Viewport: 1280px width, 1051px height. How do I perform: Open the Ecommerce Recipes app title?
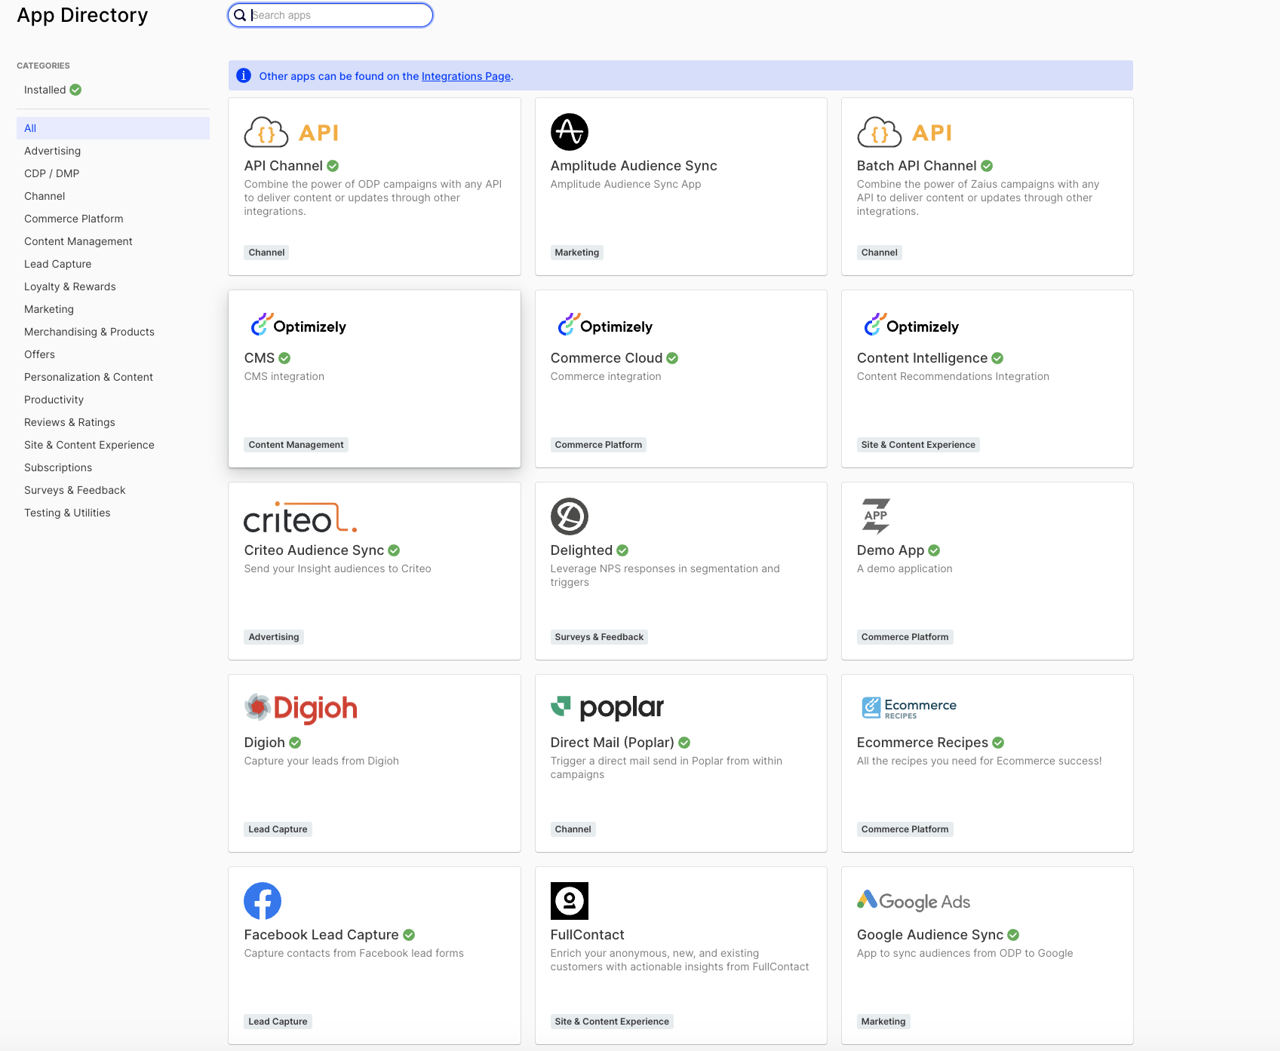tap(922, 742)
